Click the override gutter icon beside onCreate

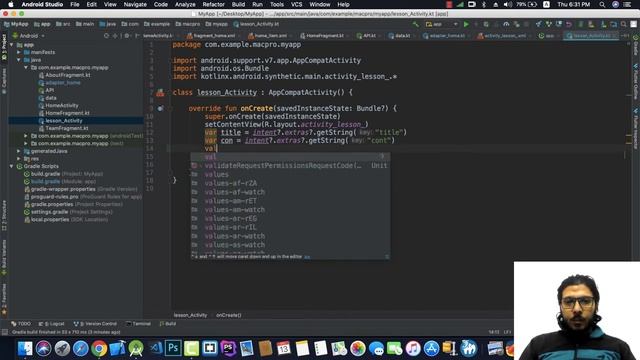click(160, 109)
